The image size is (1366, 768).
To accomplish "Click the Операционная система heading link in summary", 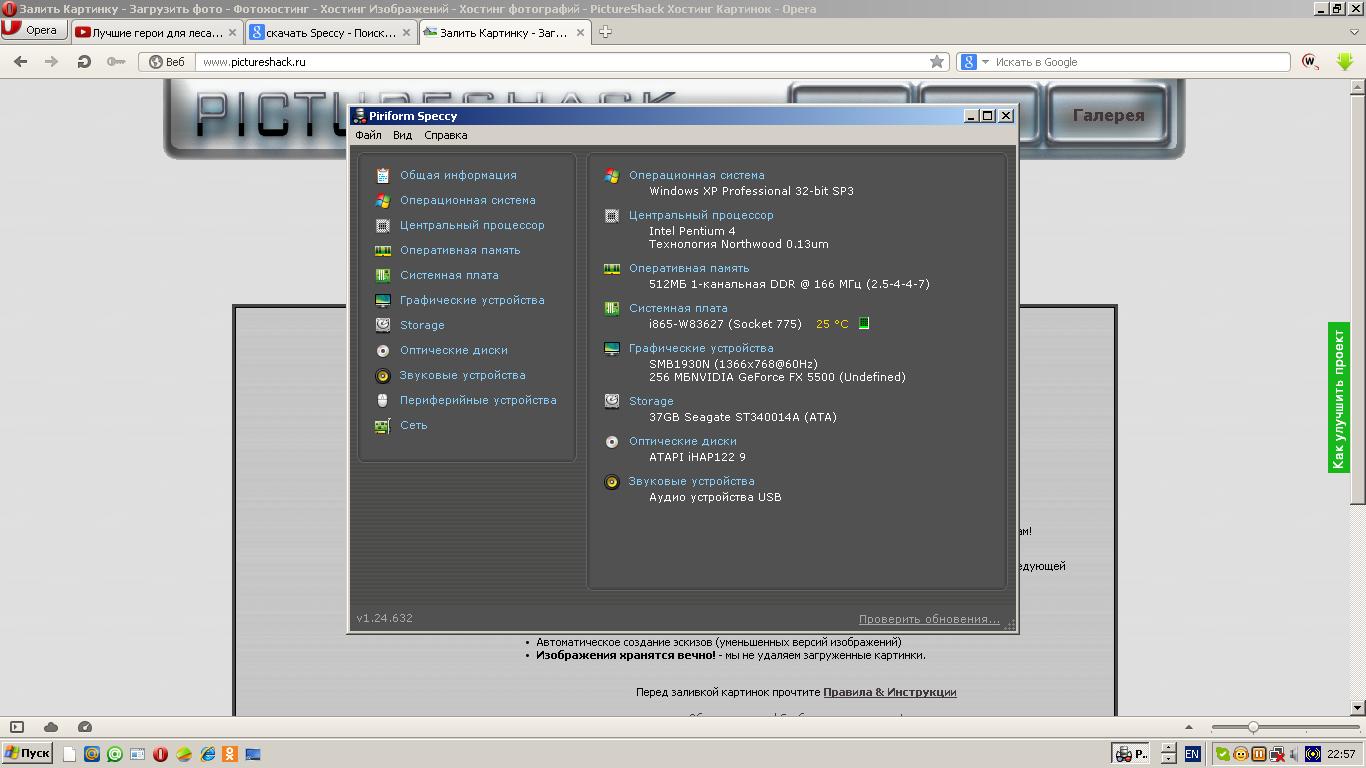I will pos(696,175).
